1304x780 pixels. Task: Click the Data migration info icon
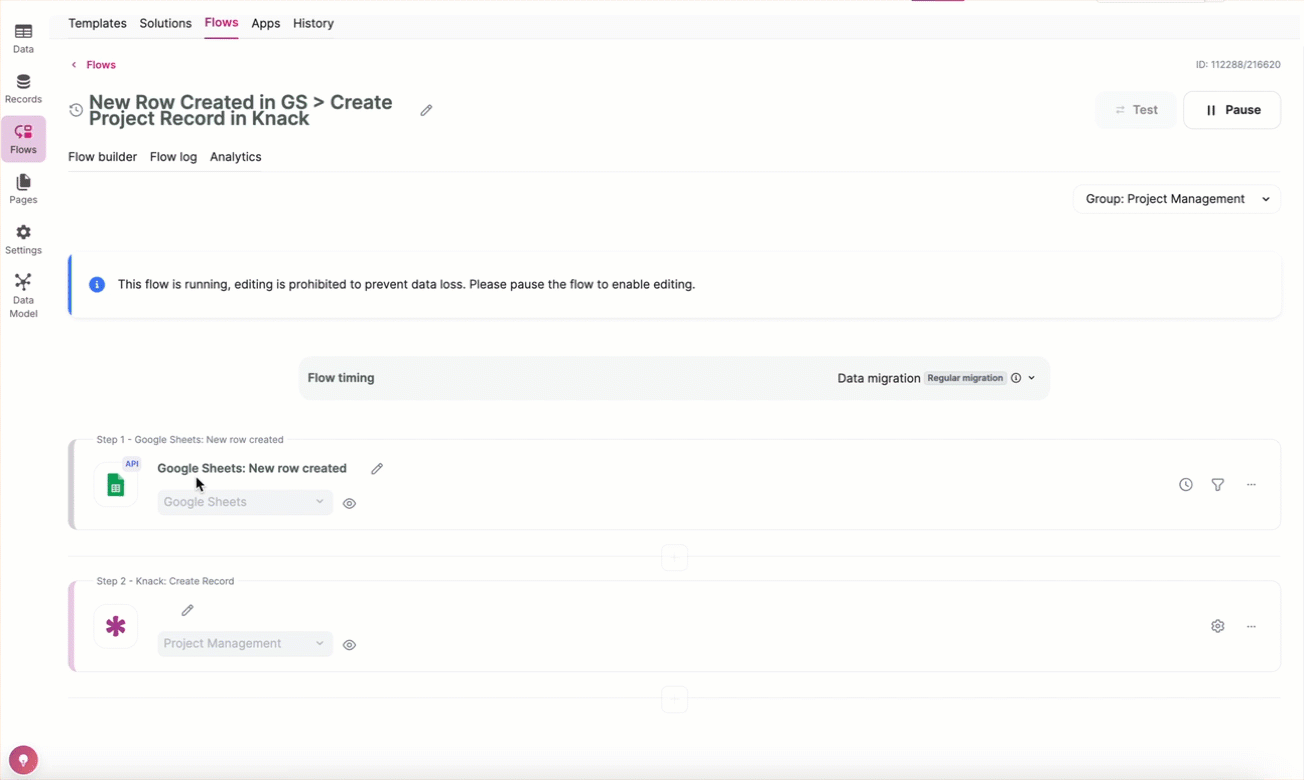click(1016, 378)
